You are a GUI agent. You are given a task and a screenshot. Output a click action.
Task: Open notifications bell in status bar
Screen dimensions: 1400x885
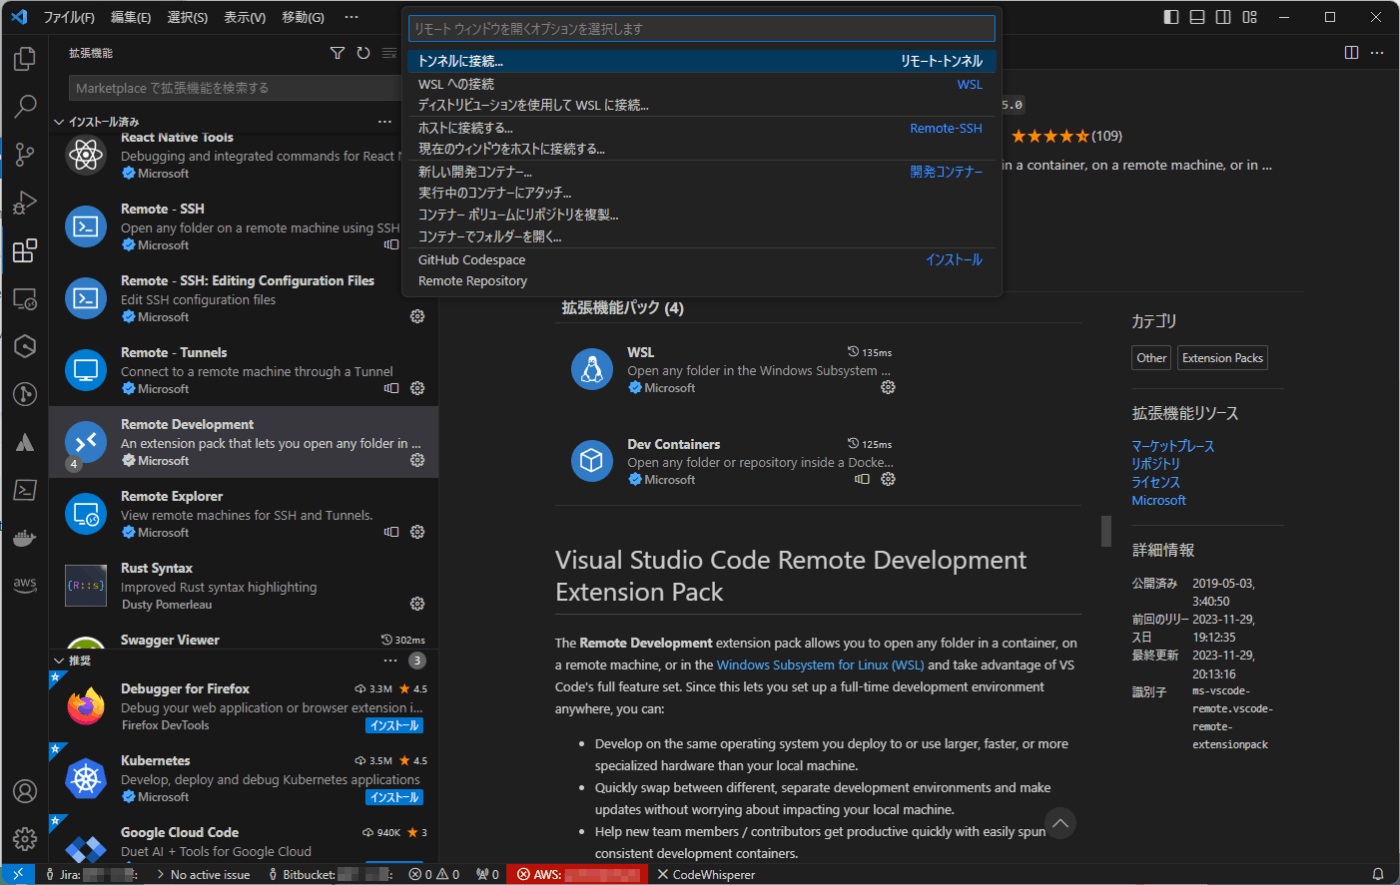point(1378,874)
